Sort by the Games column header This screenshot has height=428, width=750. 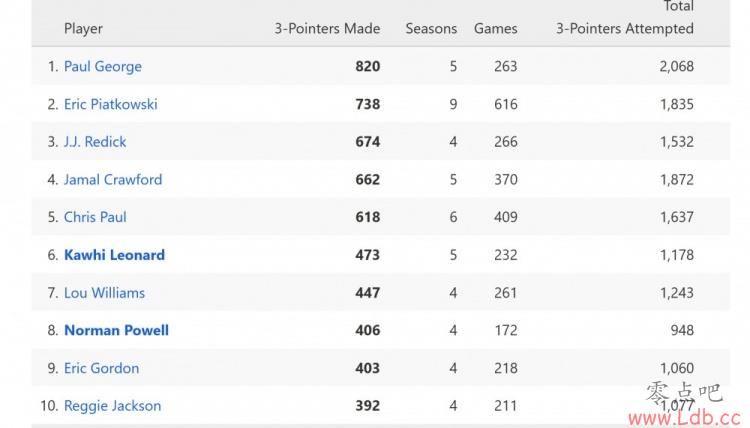pos(496,29)
